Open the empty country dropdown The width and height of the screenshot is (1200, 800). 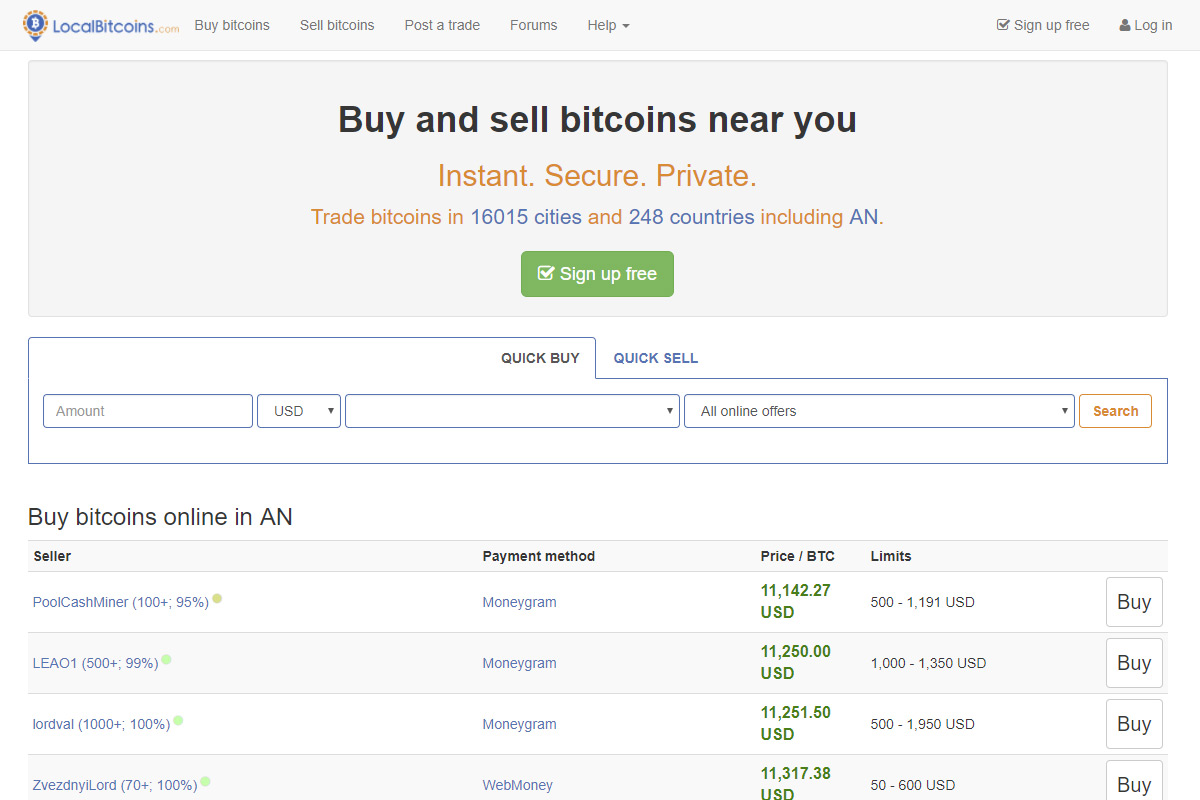pyautogui.click(x=512, y=411)
